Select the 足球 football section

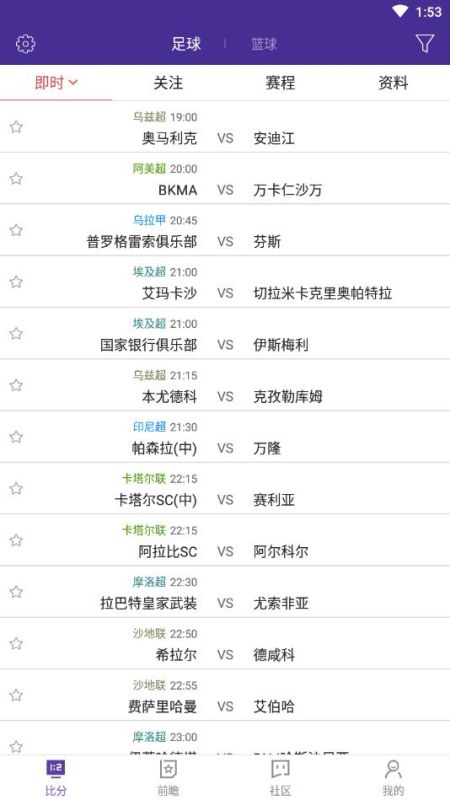point(186,44)
